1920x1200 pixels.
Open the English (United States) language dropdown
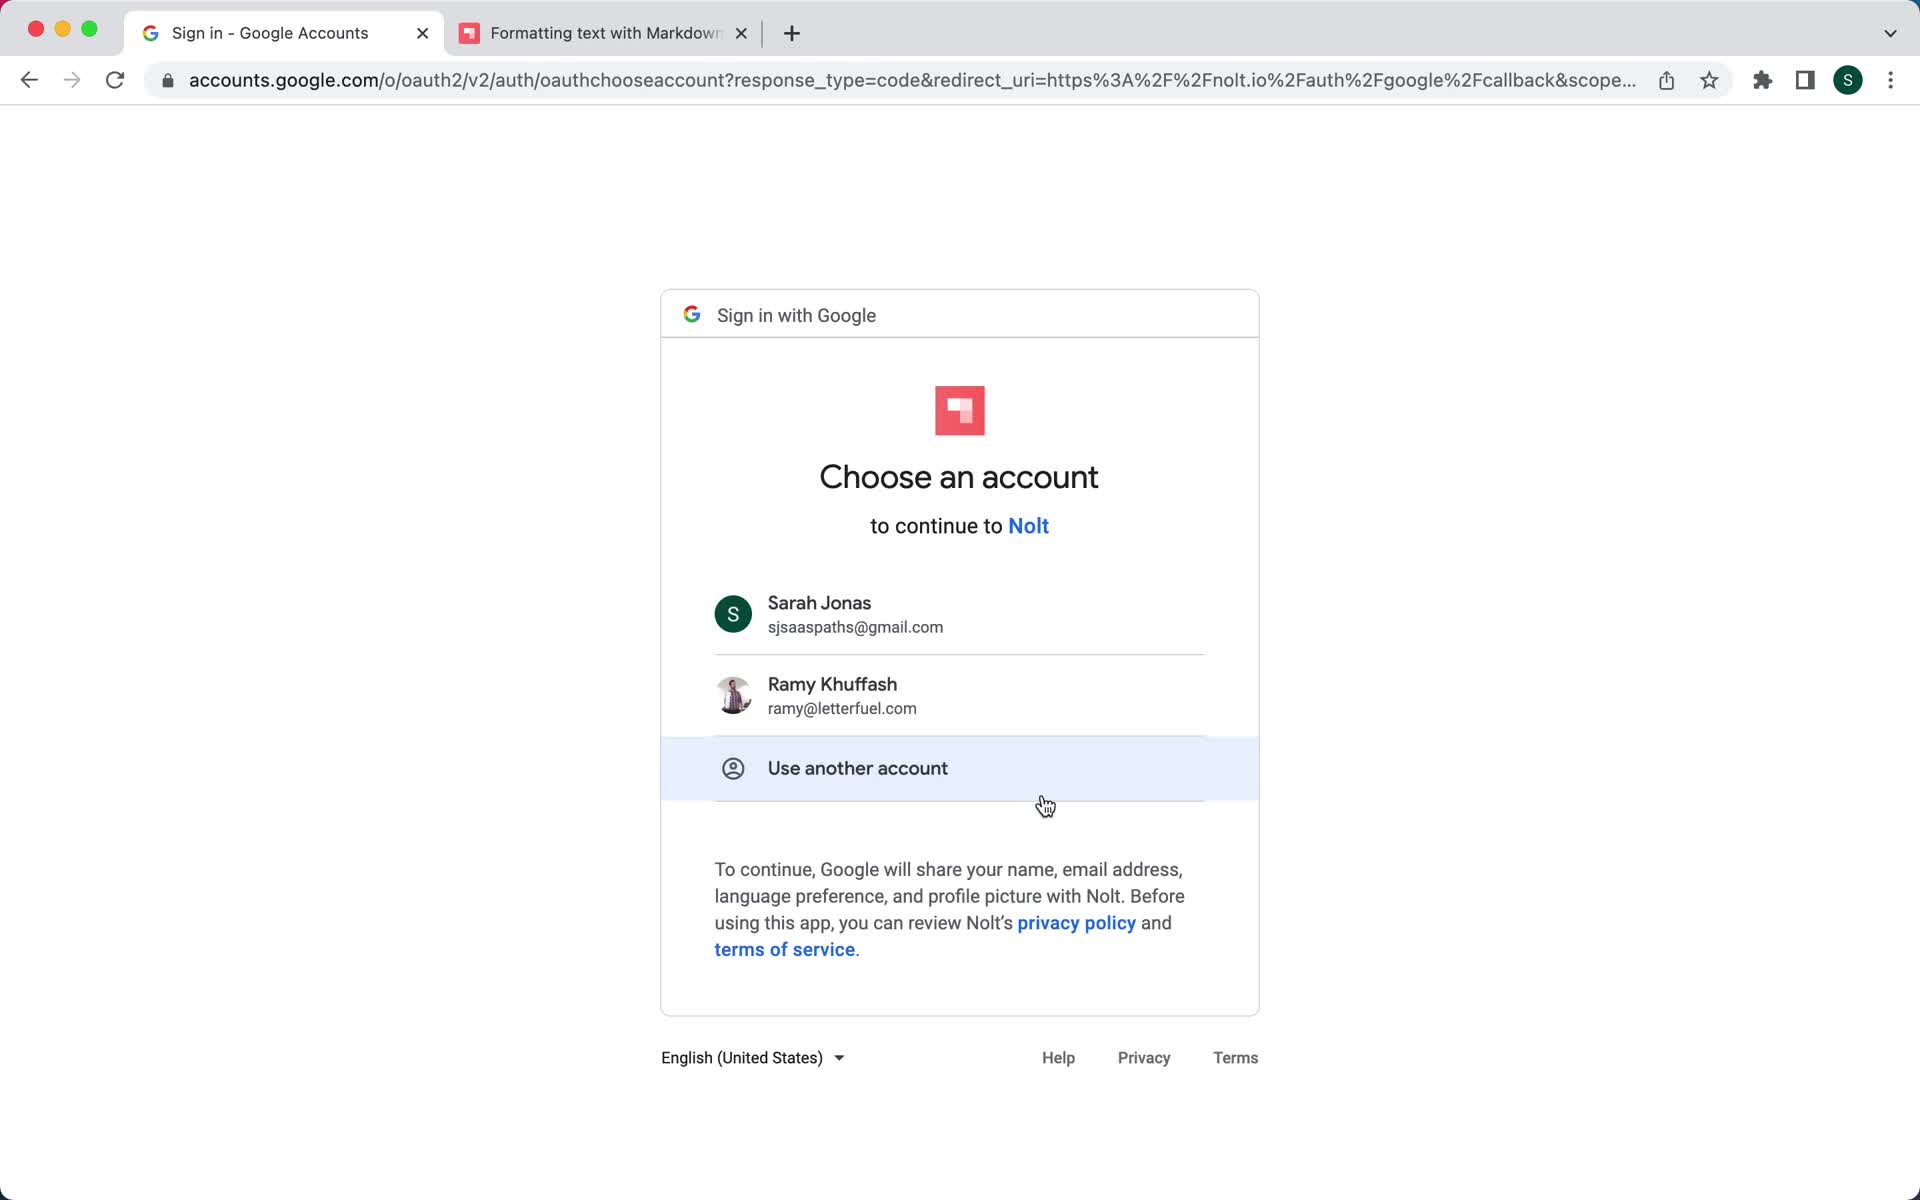(x=753, y=1058)
